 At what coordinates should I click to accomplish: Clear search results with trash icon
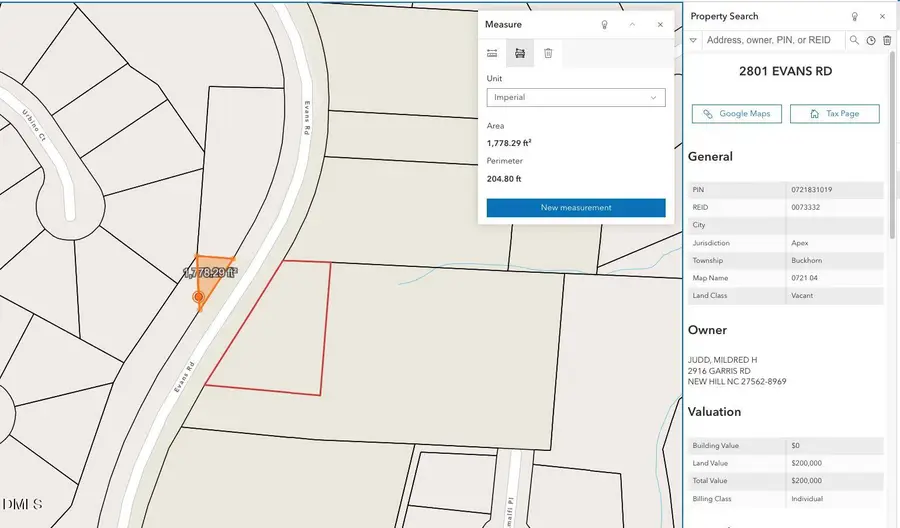click(886, 41)
